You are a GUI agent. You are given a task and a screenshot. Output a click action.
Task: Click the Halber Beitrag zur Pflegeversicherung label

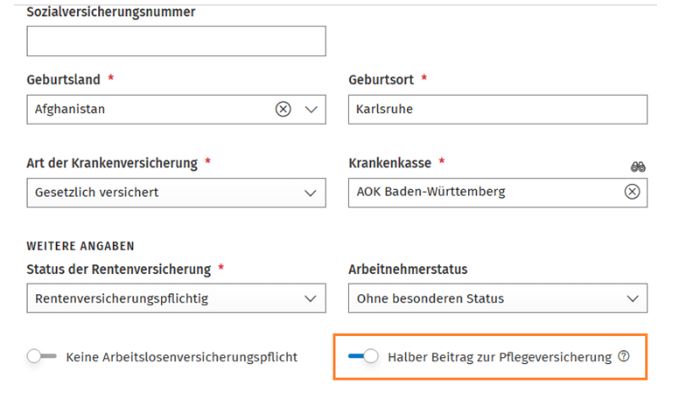click(x=499, y=357)
